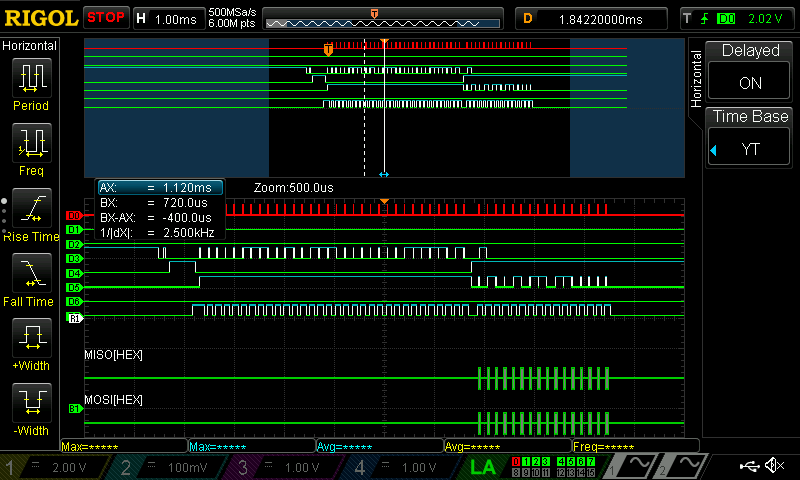Screen dimensions: 800x480
Task: Toggle logic analyzer channel 4 indicator
Action: 561,461
